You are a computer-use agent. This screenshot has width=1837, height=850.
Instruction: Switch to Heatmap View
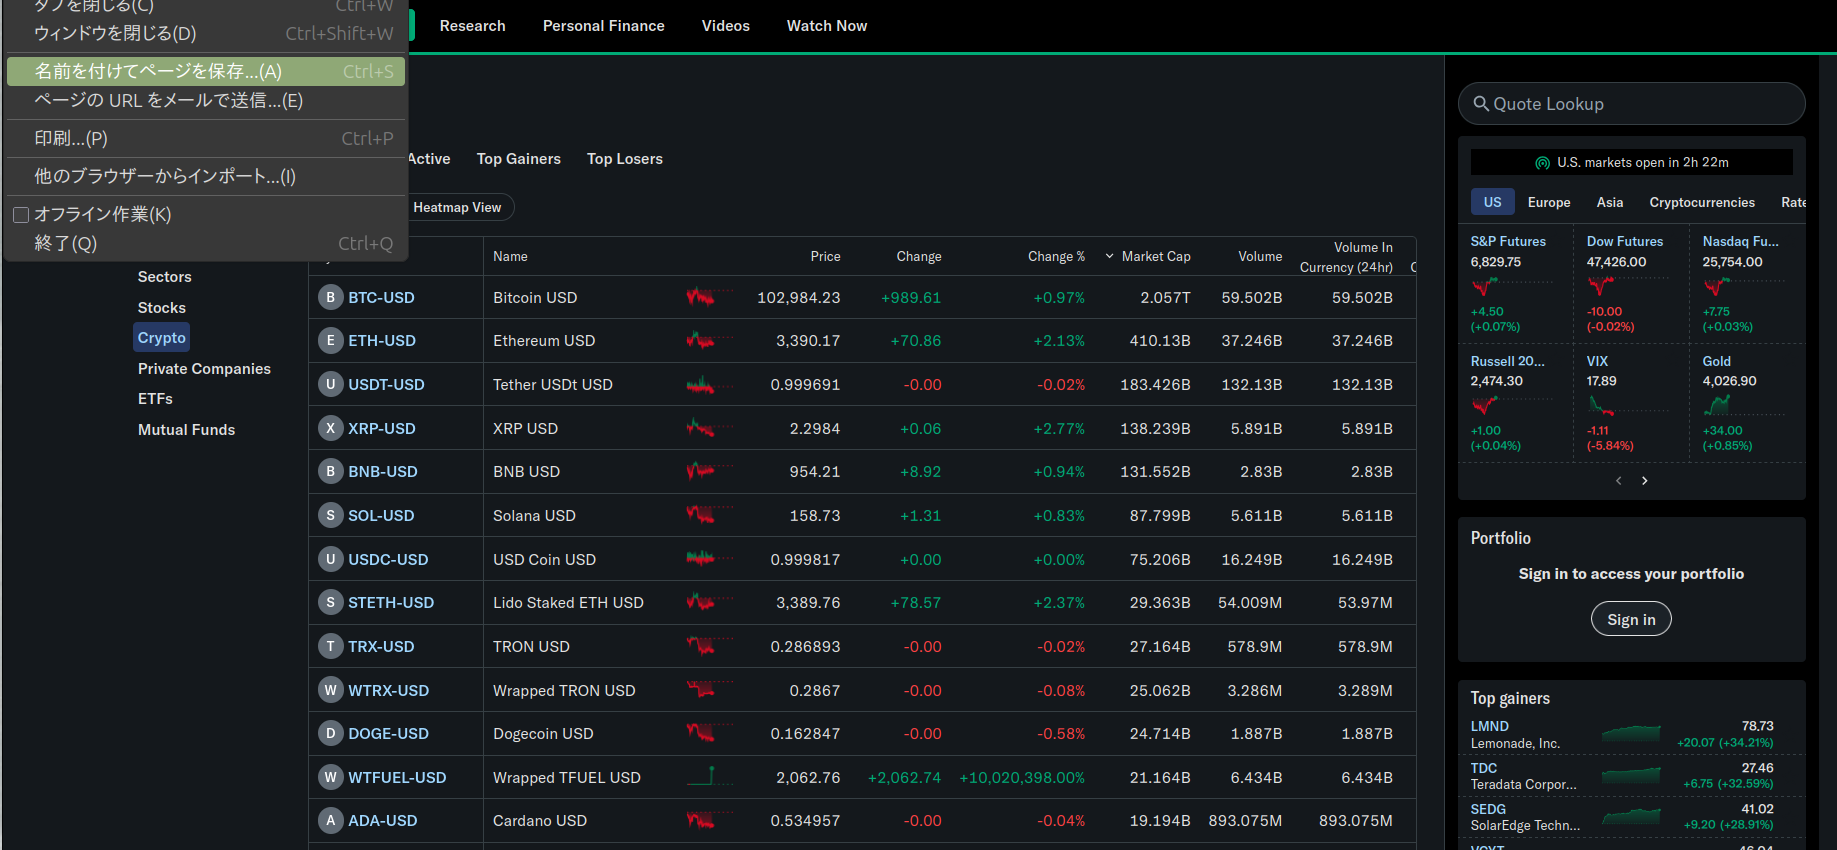[457, 208]
